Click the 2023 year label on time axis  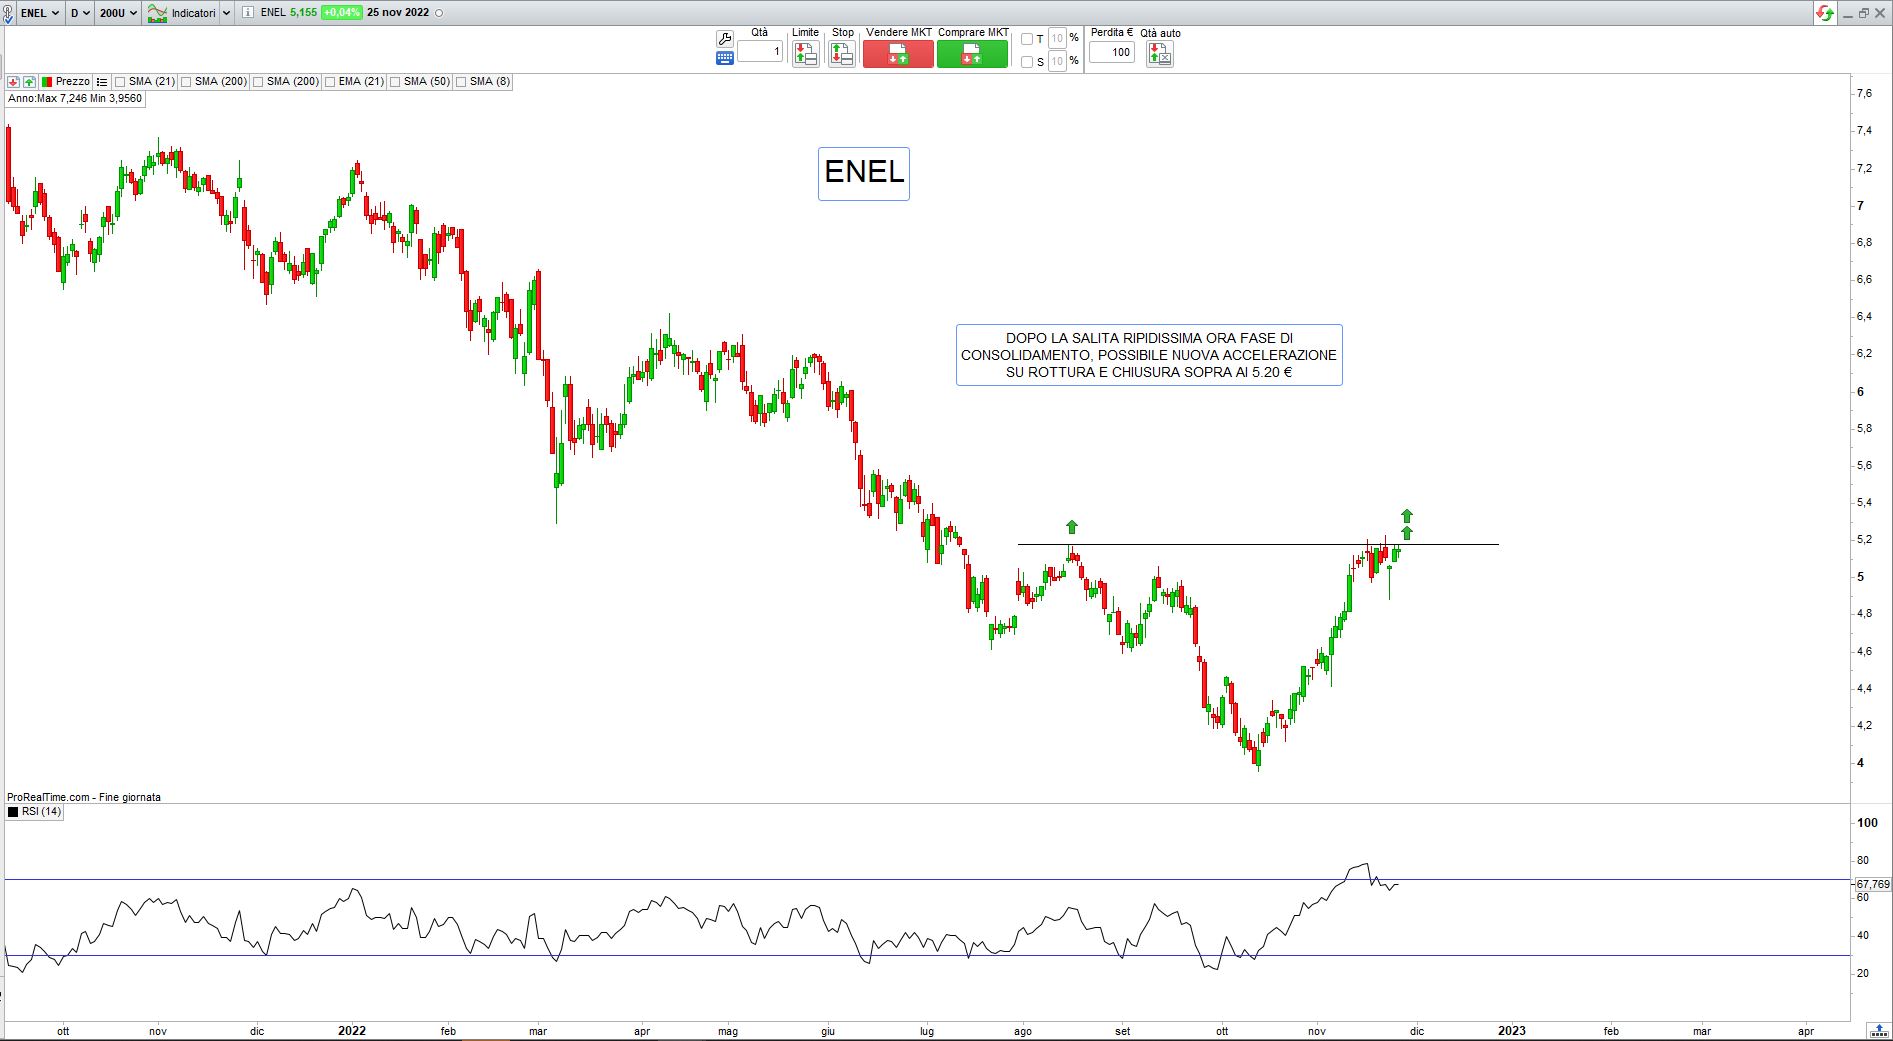click(x=1512, y=1031)
